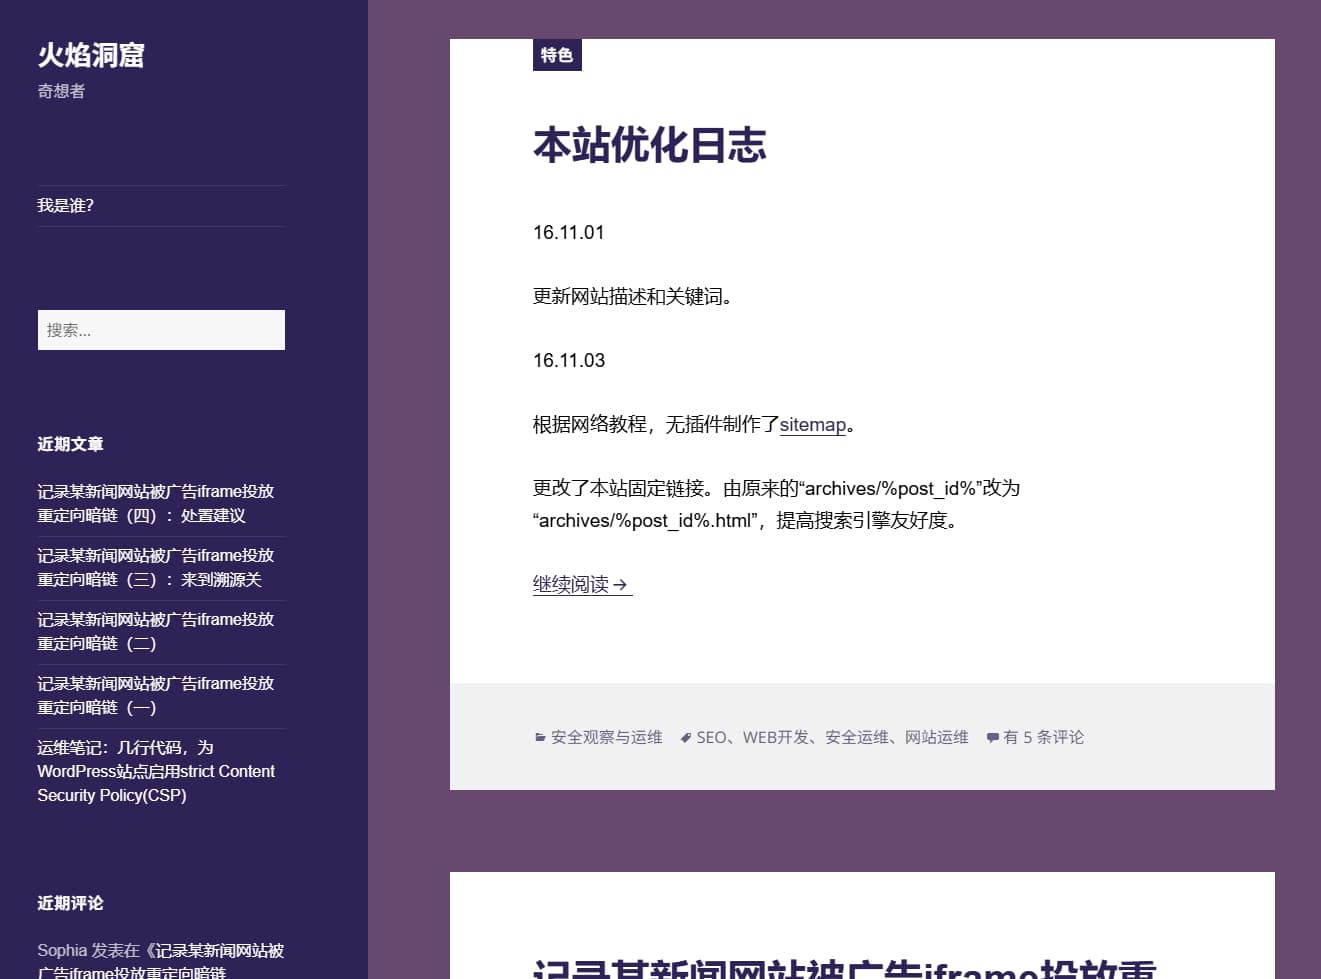
Task: Open 有 5 条评论 comments link
Action: click(1043, 737)
